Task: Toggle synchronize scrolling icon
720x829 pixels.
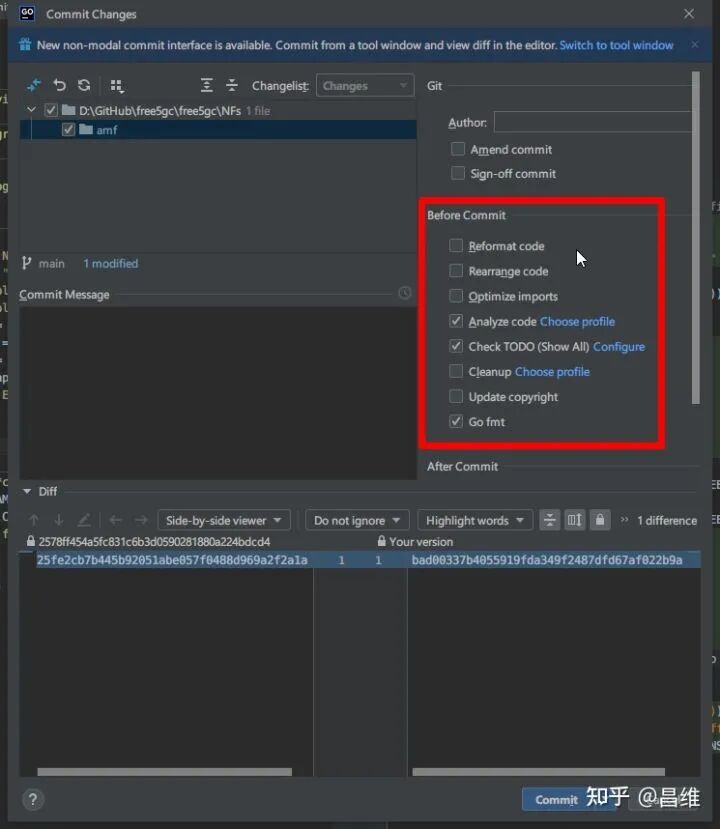Action: click(575, 520)
